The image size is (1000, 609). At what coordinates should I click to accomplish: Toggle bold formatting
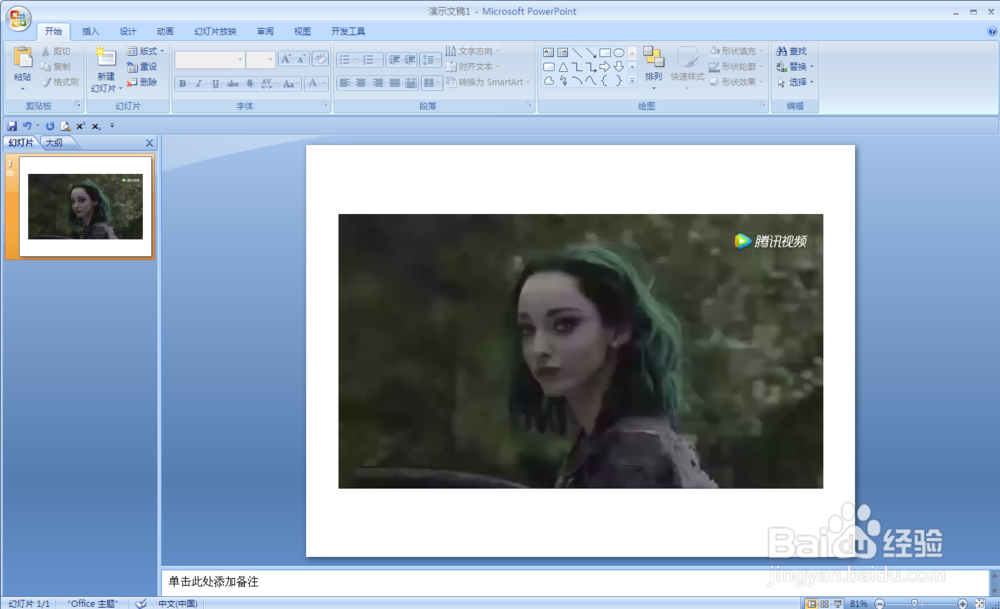coord(182,84)
